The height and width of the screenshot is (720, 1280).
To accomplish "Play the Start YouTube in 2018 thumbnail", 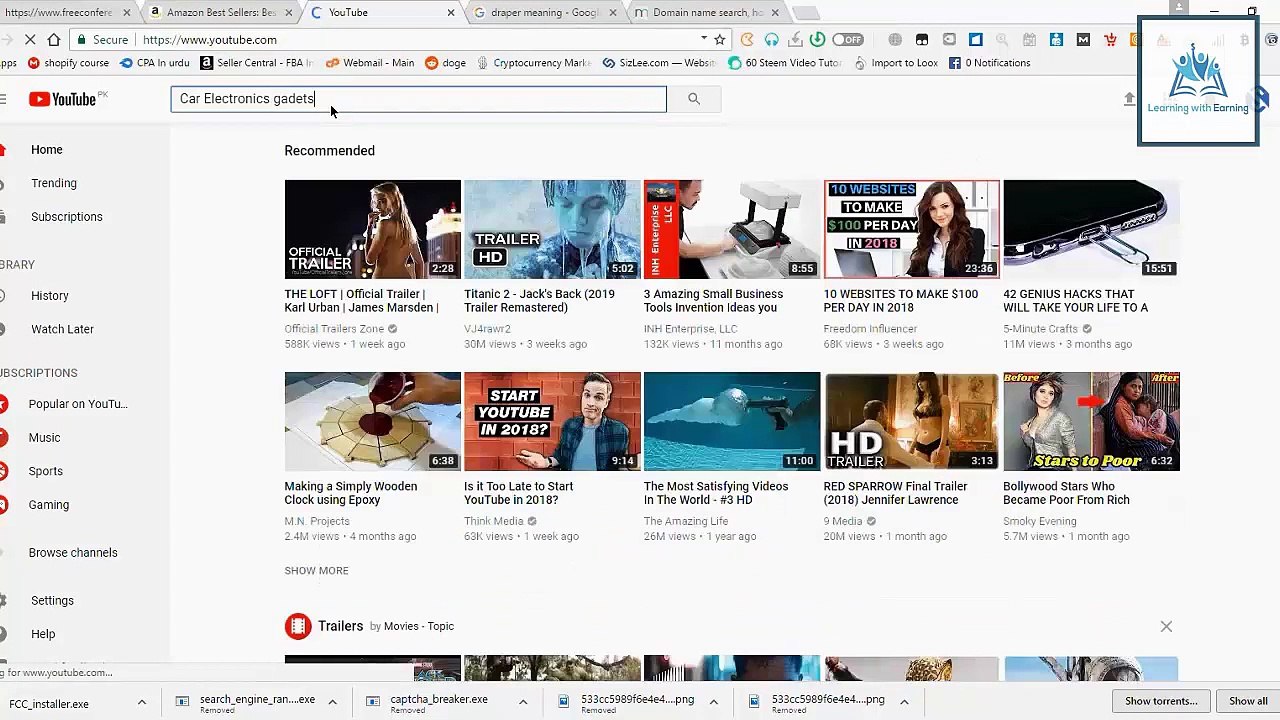I will pos(552,421).
